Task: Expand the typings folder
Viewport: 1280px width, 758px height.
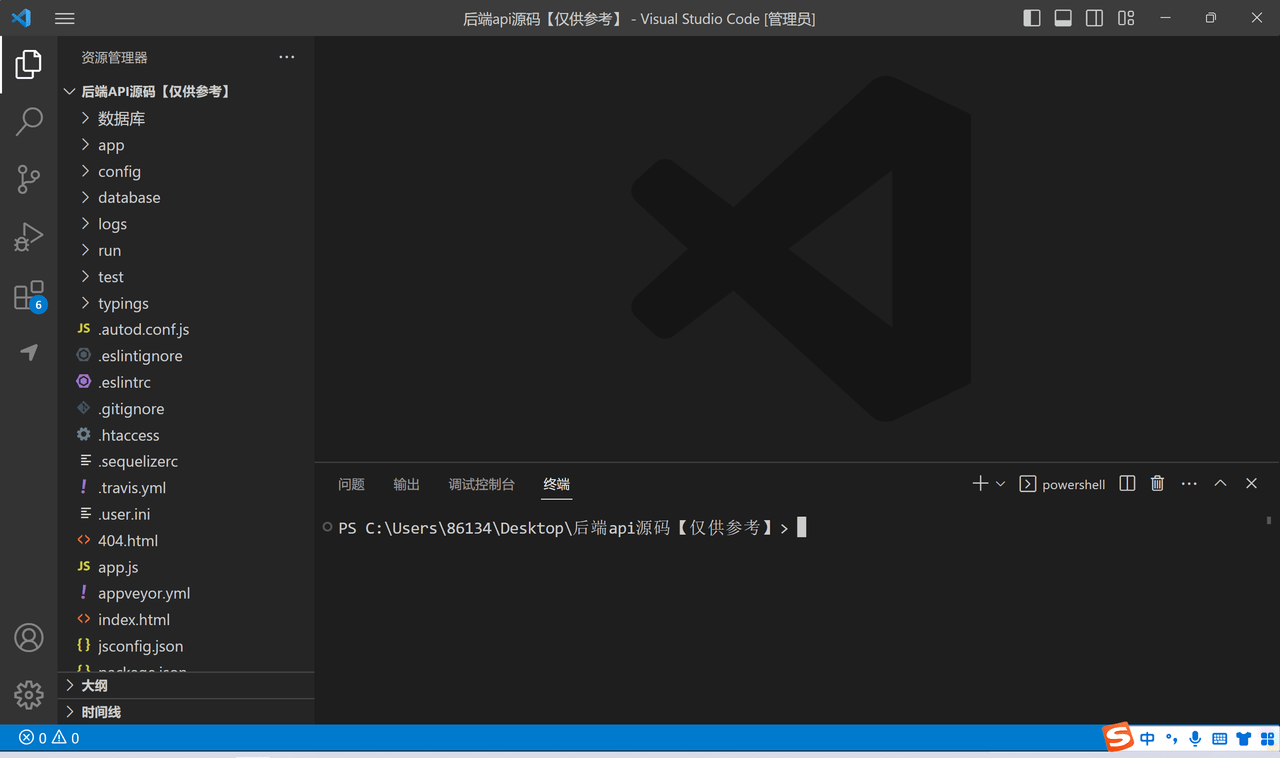Action: pyautogui.click(x=186, y=303)
